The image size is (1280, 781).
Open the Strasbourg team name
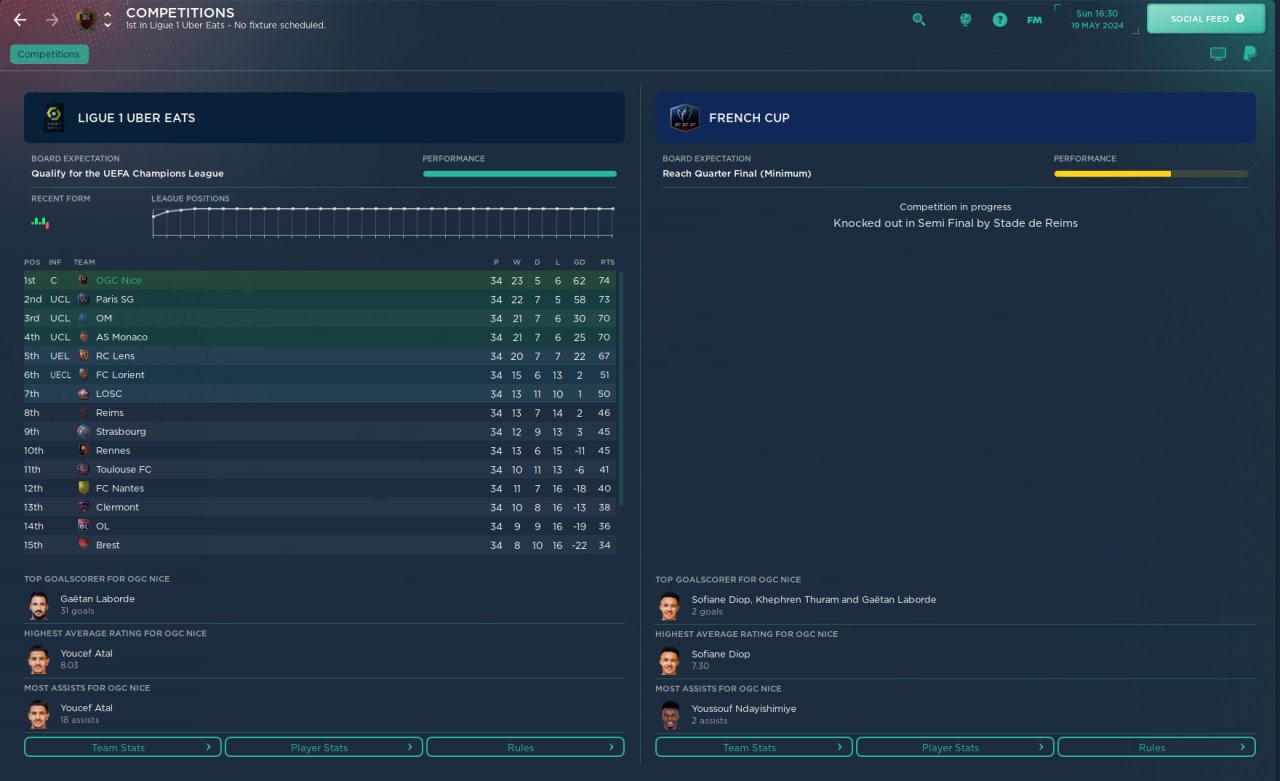(121, 432)
